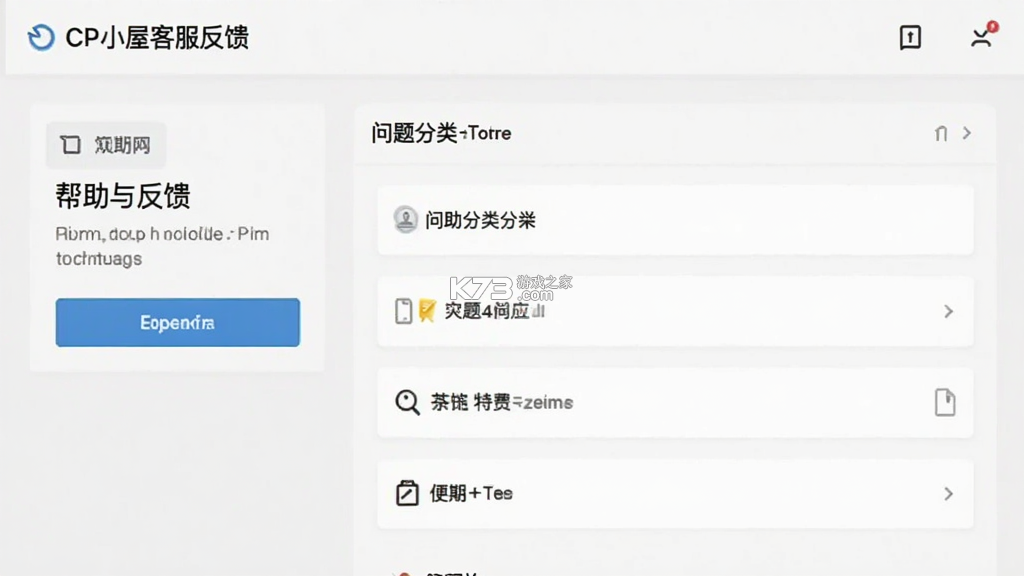This screenshot has width=1024, height=576.
Task: Click the magnifier search icon
Action: point(408,402)
